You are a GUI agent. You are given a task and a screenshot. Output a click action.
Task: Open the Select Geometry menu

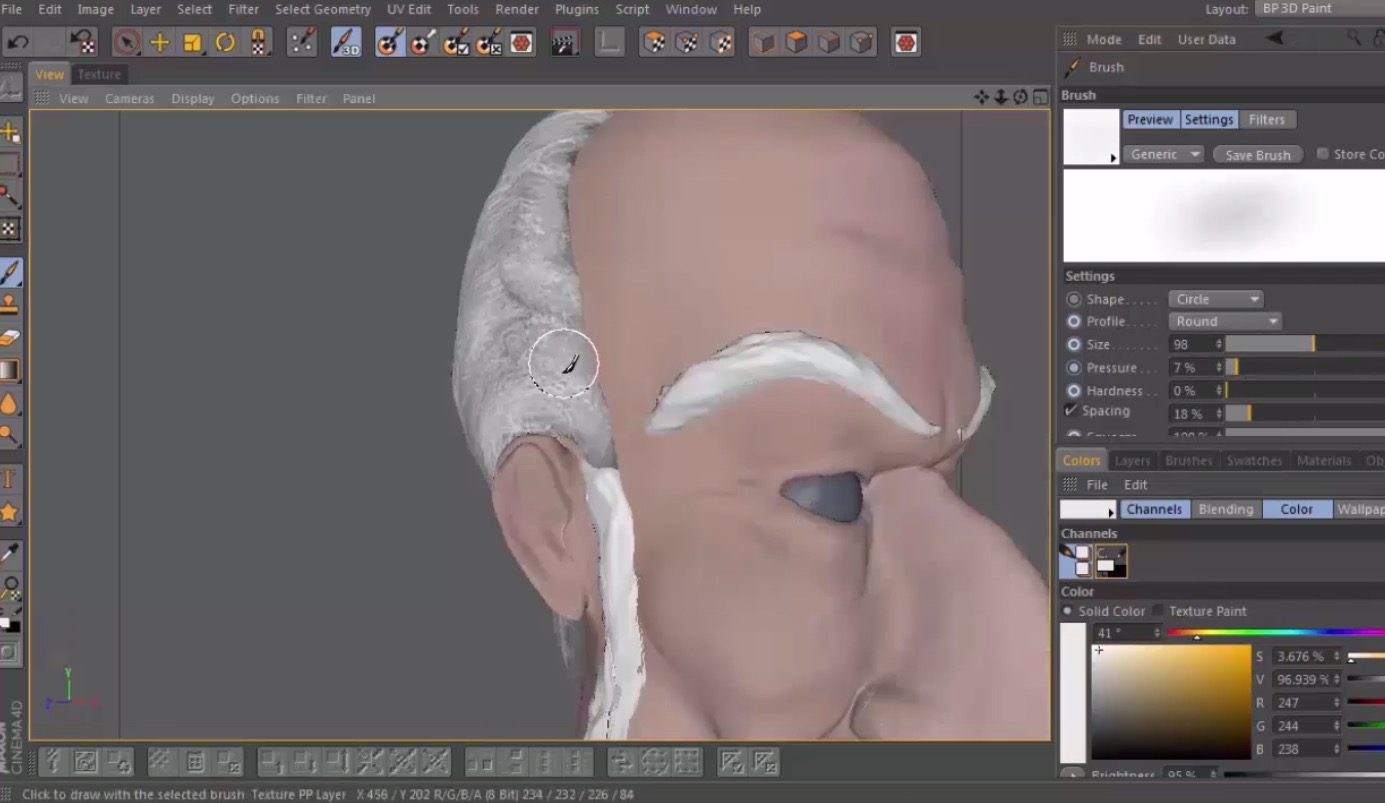(x=323, y=9)
